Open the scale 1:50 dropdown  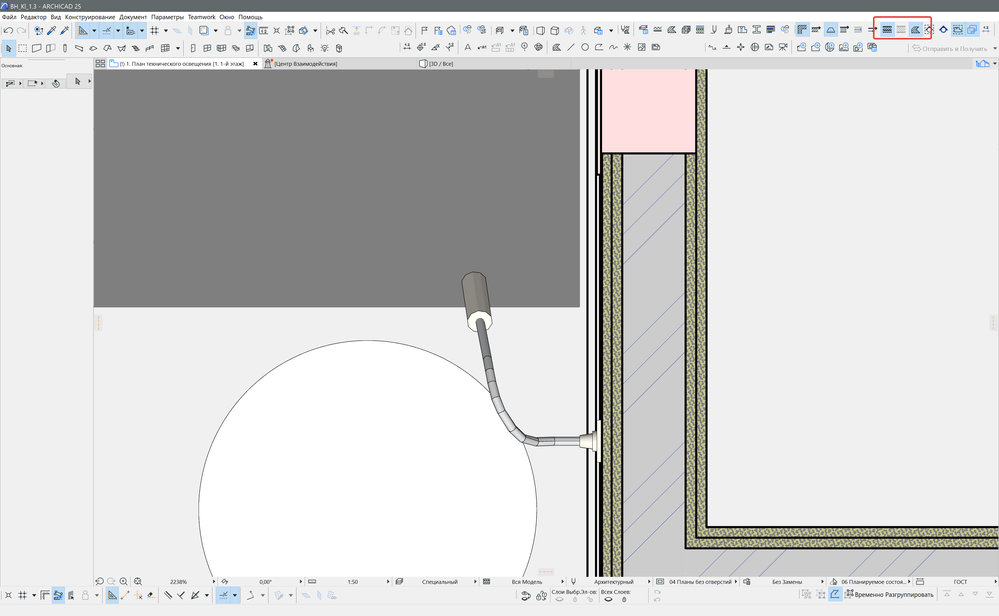(353, 581)
